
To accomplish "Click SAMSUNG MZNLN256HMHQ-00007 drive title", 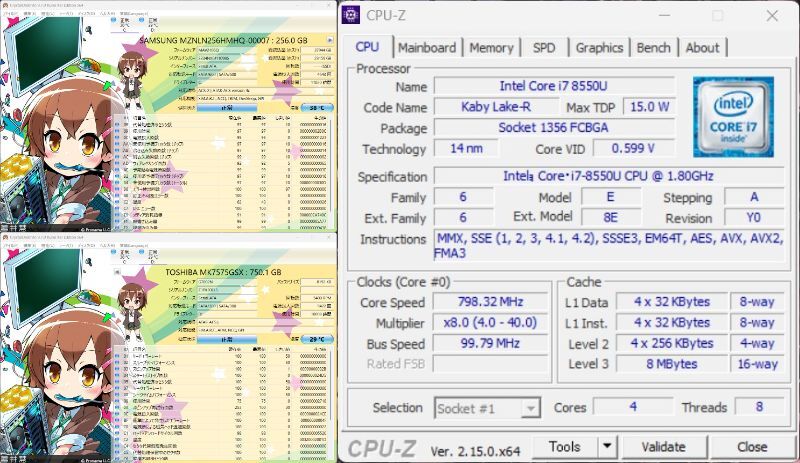I will pyautogui.click(x=223, y=40).
